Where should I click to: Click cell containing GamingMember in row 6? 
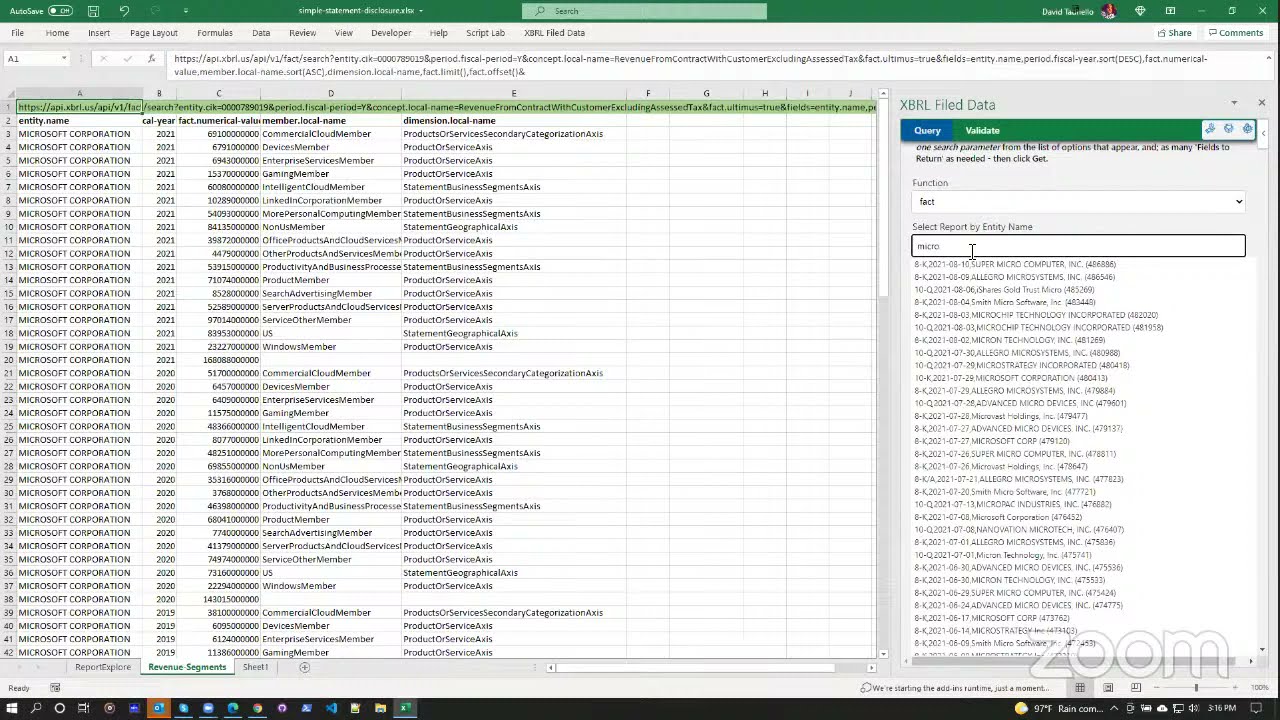(330, 174)
